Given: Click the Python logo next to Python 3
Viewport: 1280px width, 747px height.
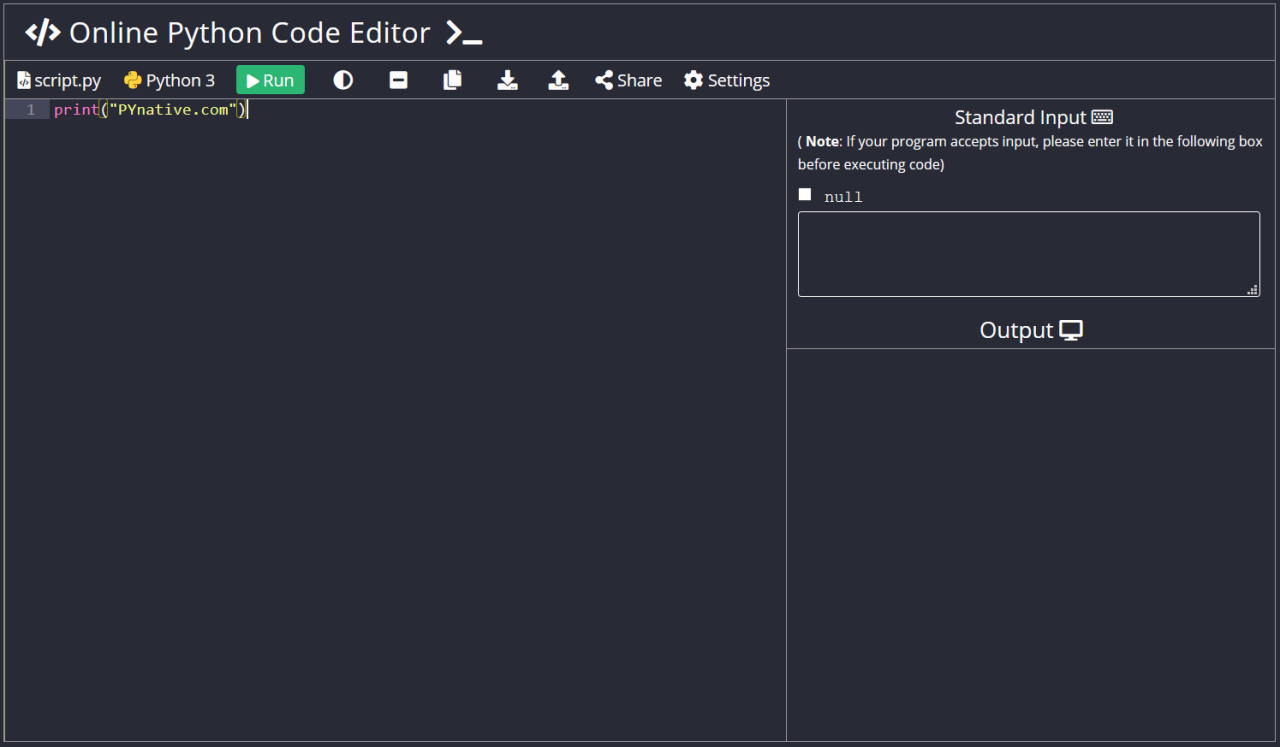Looking at the screenshot, I should [131, 80].
